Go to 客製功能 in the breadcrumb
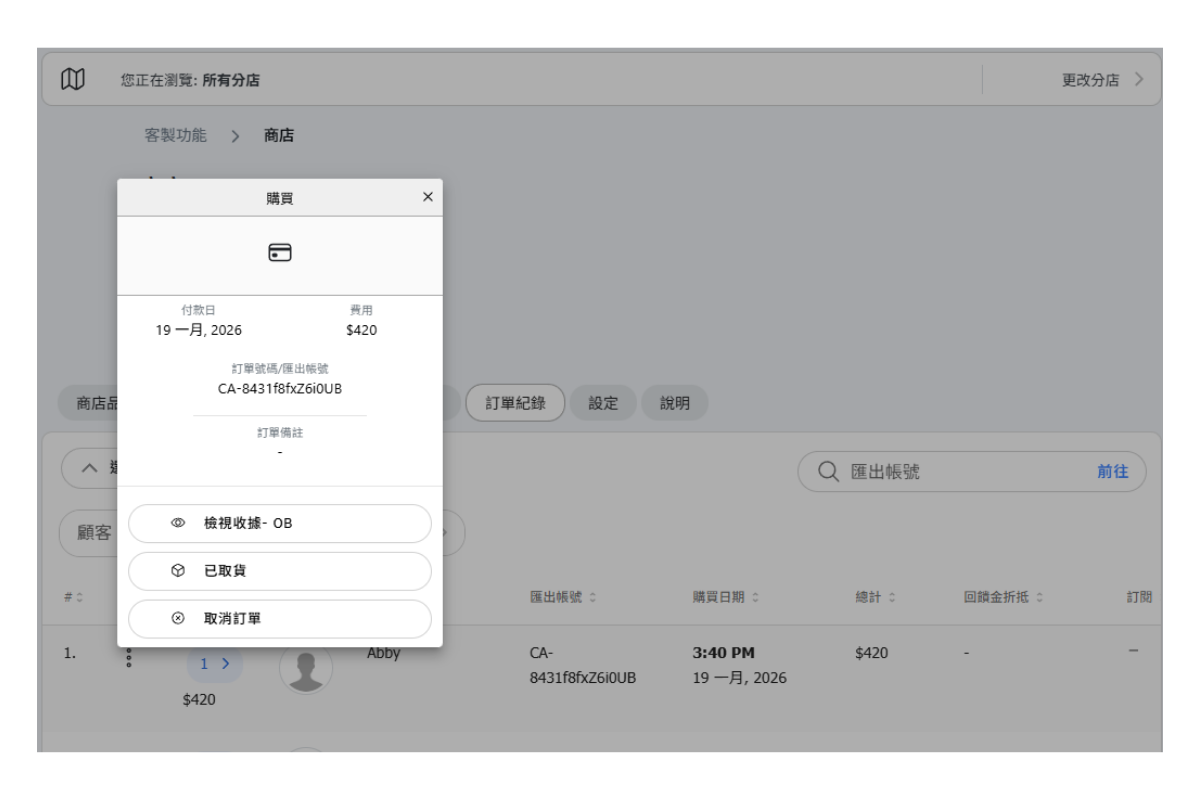The image size is (1200, 800). pyautogui.click(x=176, y=135)
